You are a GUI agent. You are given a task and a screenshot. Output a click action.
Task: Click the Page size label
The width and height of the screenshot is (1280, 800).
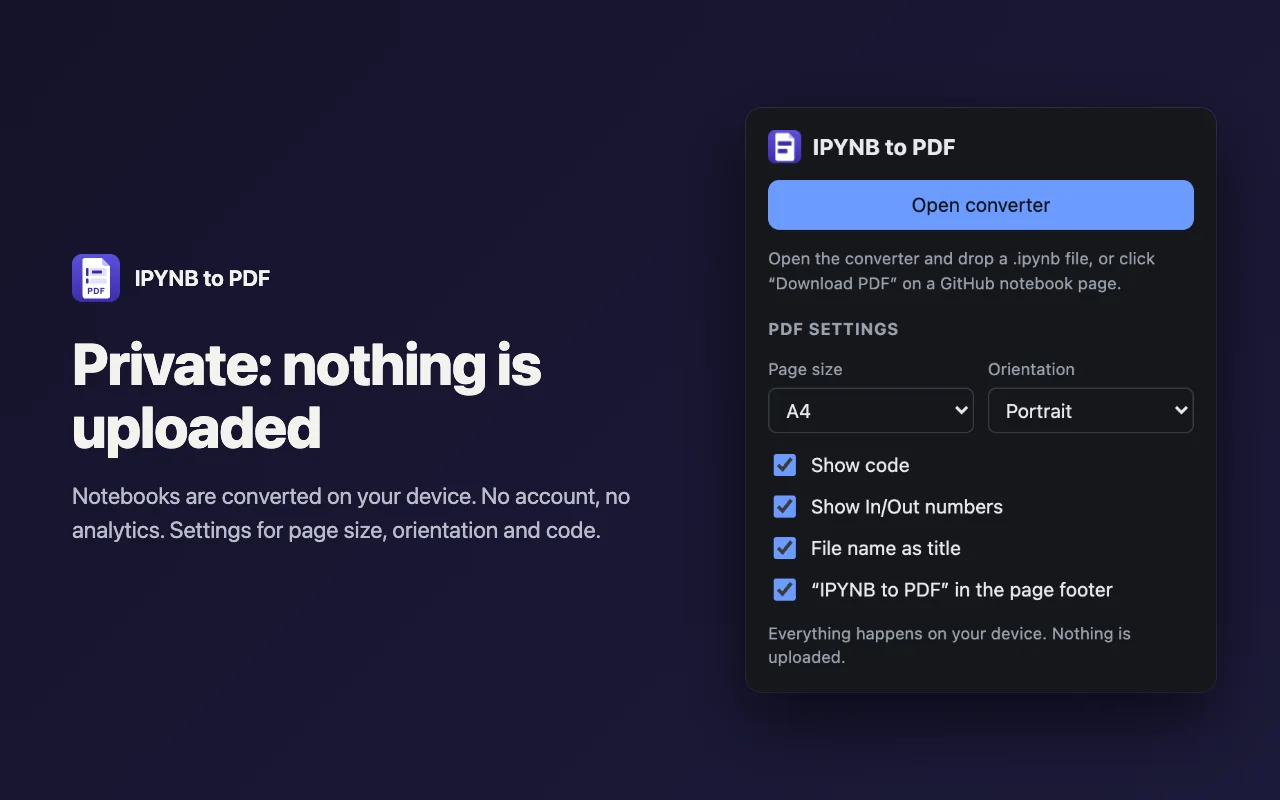tap(805, 369)
